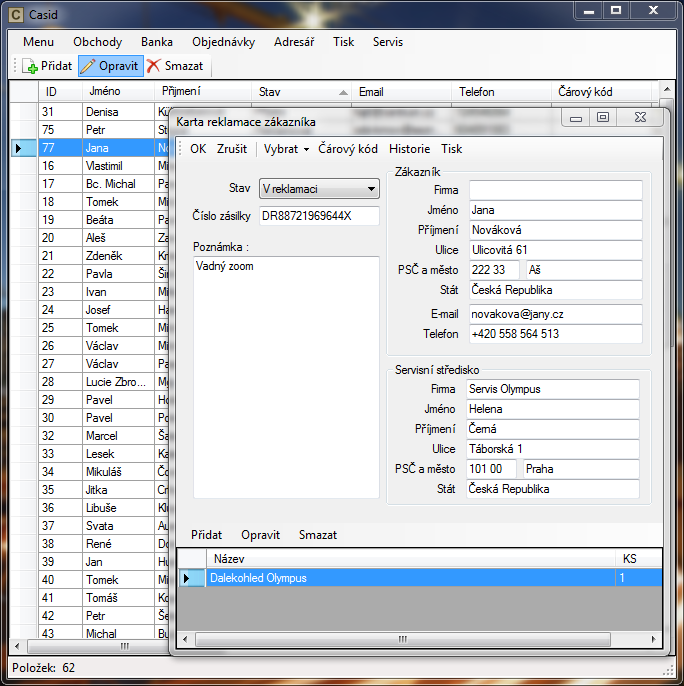Sort by the Stav column header
Viewport: 684px width, 686px height.
click(302, 92)
